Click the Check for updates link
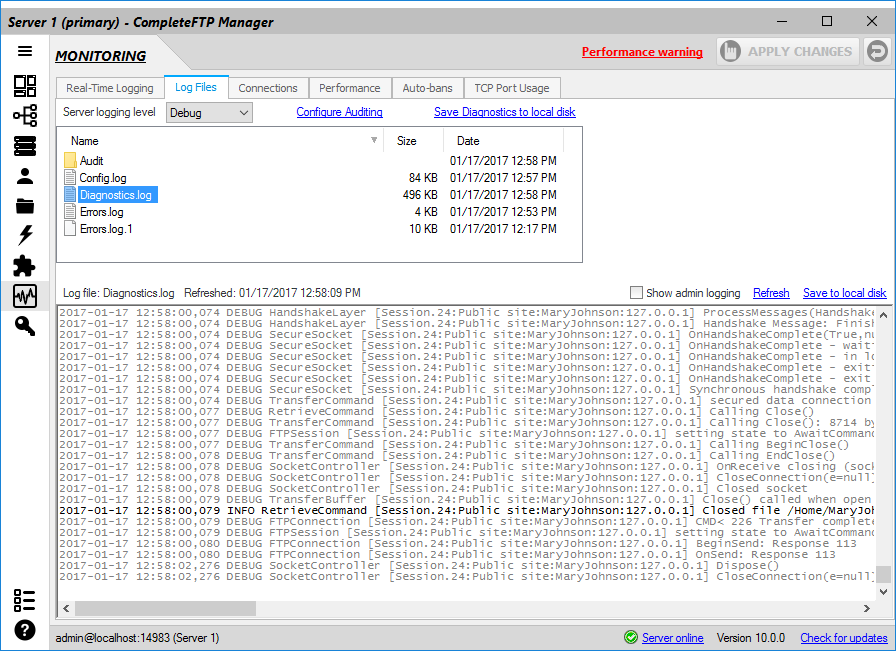 [x=844, y=638]
